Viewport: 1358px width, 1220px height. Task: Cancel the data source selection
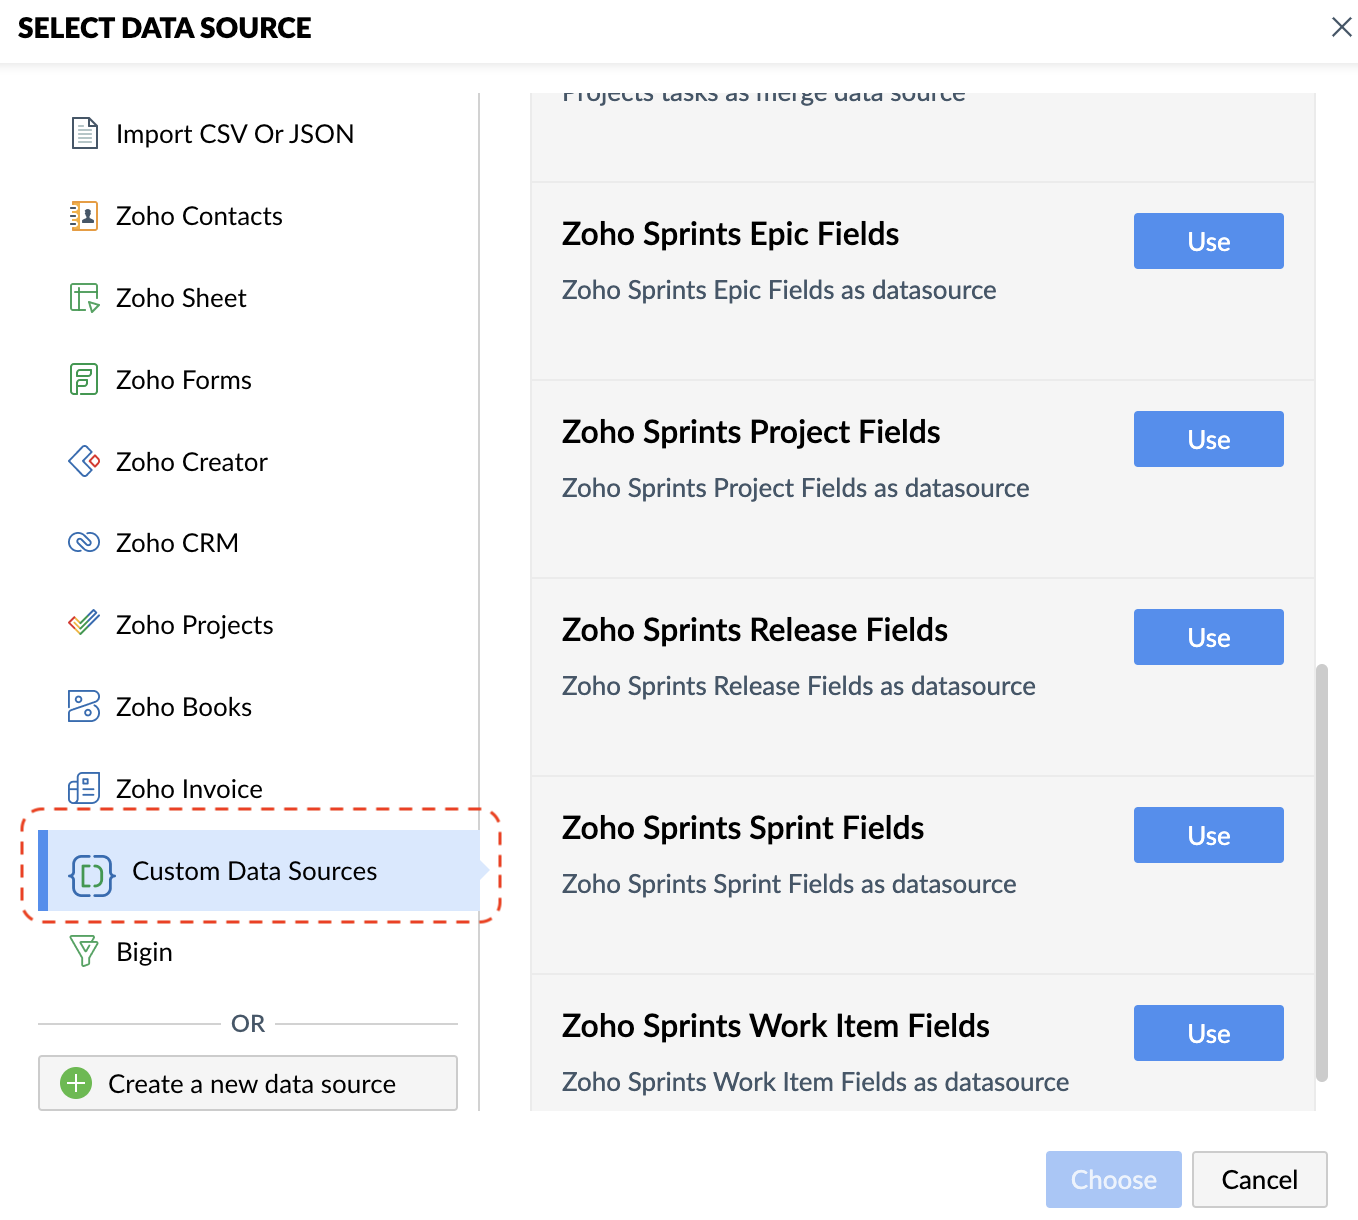pyautogui.click(x=1259, y=1180)
